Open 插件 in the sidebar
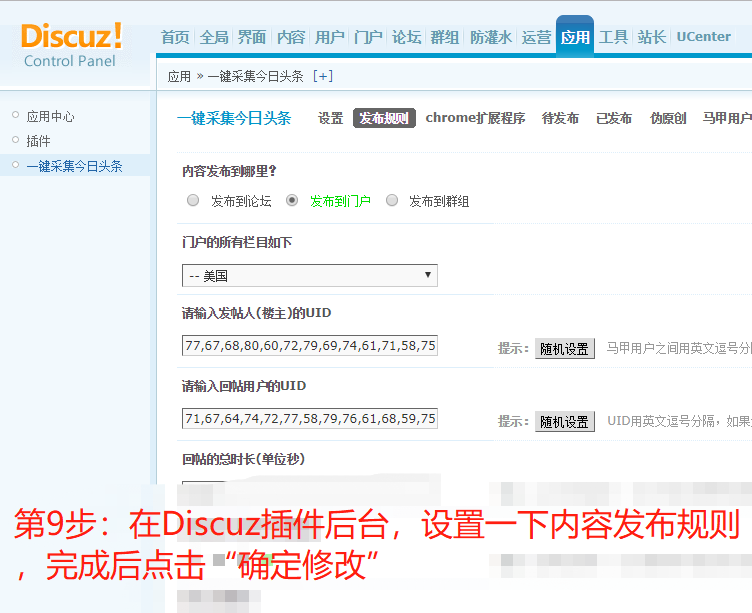 pyautogui.click(x=38, y=141)
